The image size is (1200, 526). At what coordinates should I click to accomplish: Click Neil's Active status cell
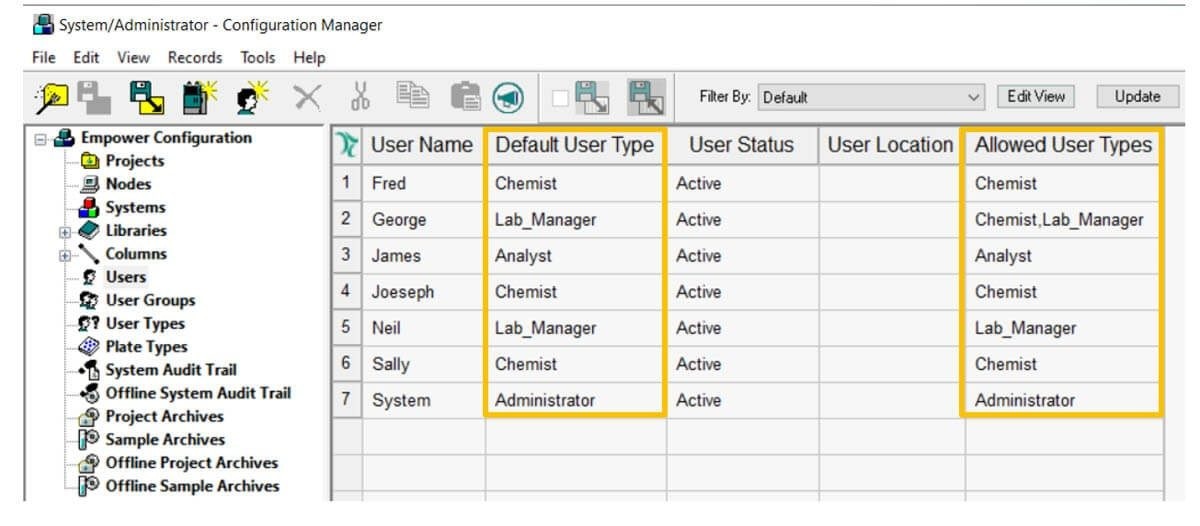[742, 328]
